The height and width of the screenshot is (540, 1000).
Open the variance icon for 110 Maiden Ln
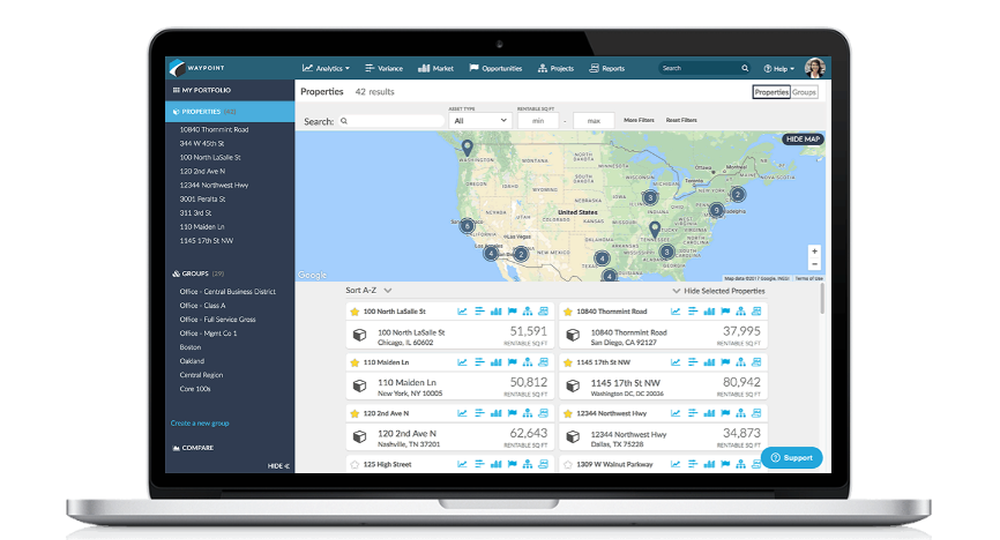480,362
